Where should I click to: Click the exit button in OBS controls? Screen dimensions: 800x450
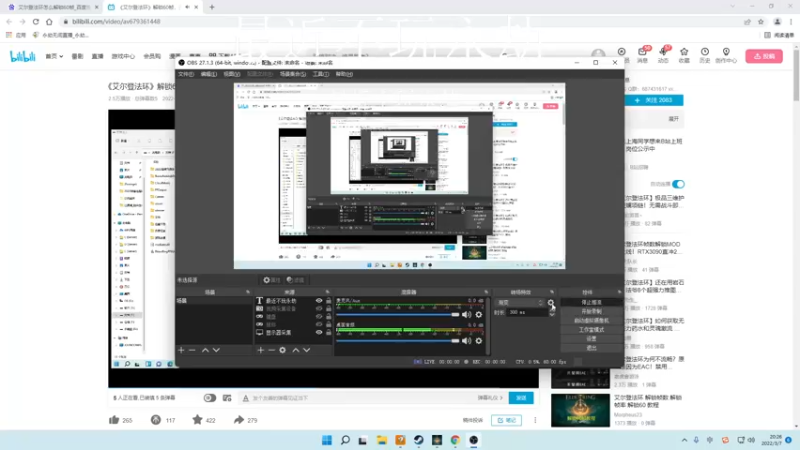pyautogui.click(x=591, y=348)
